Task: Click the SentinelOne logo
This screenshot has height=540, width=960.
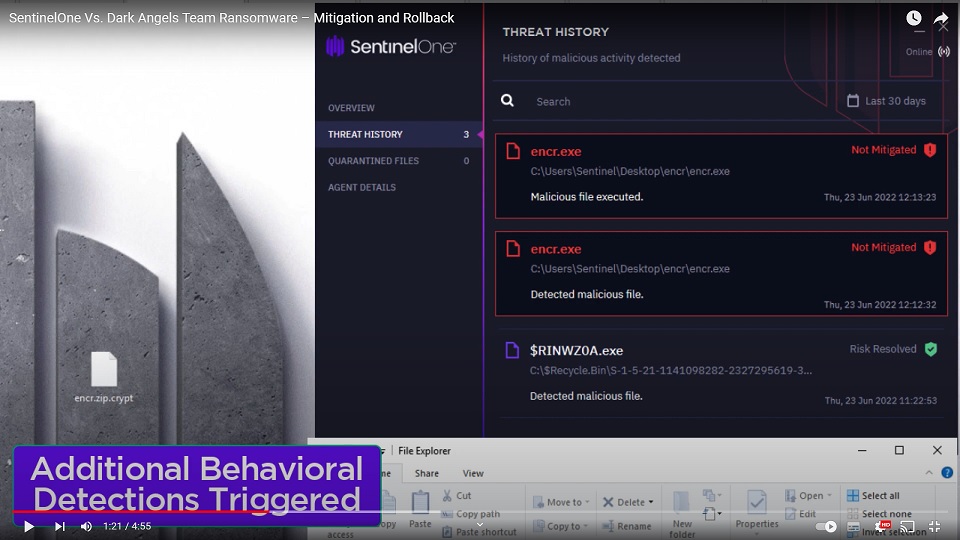Action: coord(391,46)
